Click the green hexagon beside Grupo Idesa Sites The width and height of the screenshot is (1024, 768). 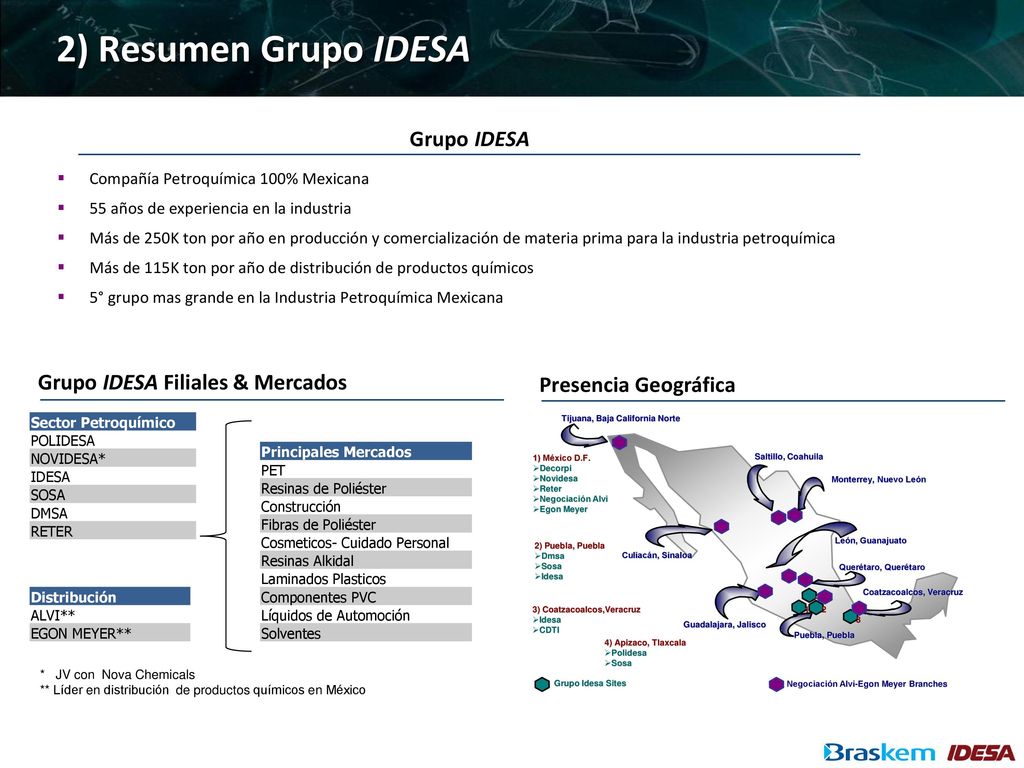(542, 684)
